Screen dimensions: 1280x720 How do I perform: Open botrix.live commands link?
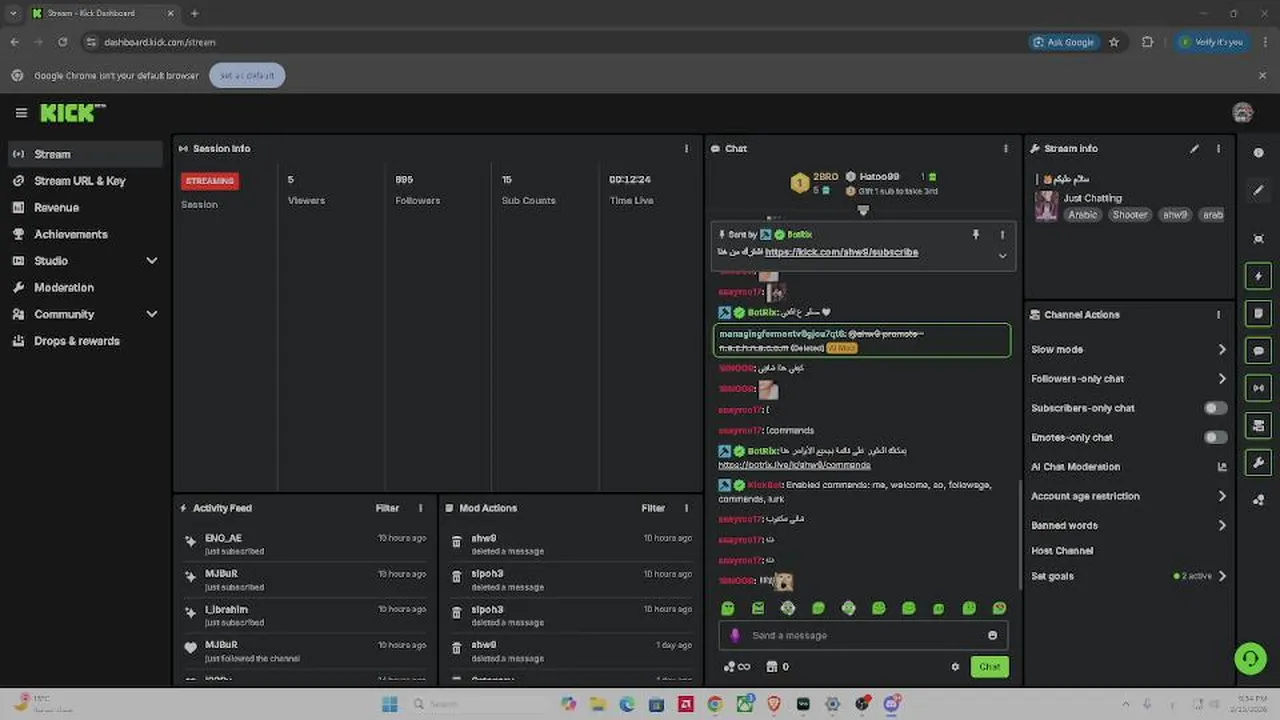click(794, 465)
